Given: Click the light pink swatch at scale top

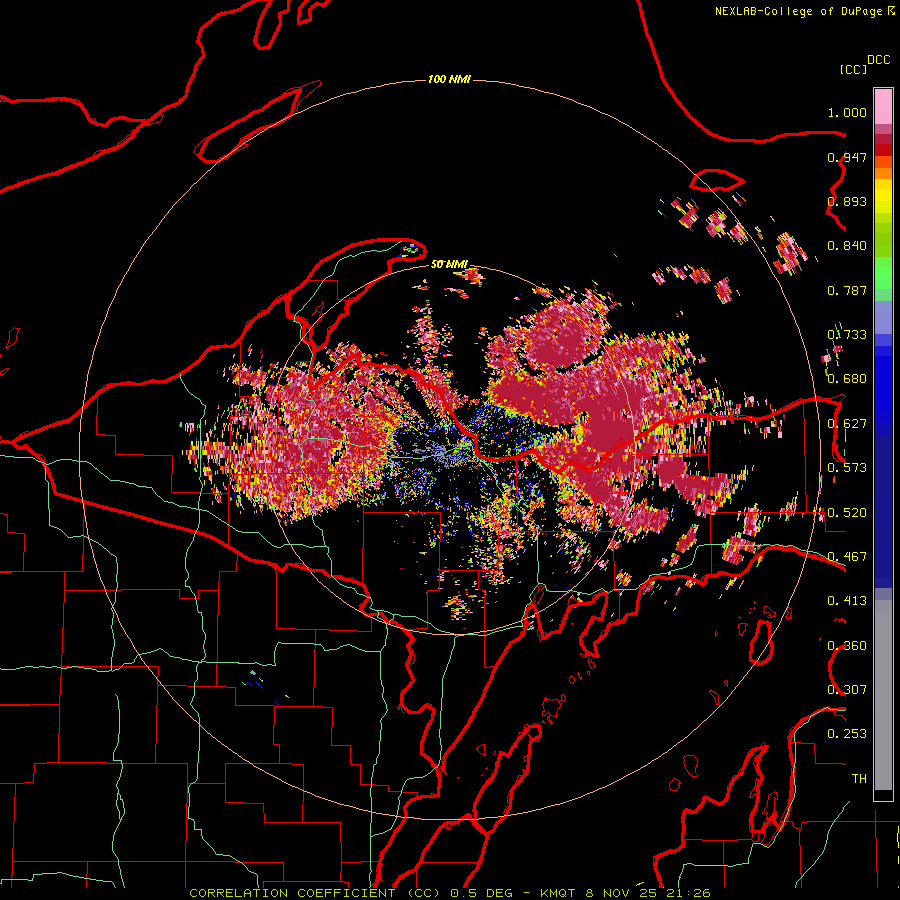Looking at the screenshot, I should 883,106.
